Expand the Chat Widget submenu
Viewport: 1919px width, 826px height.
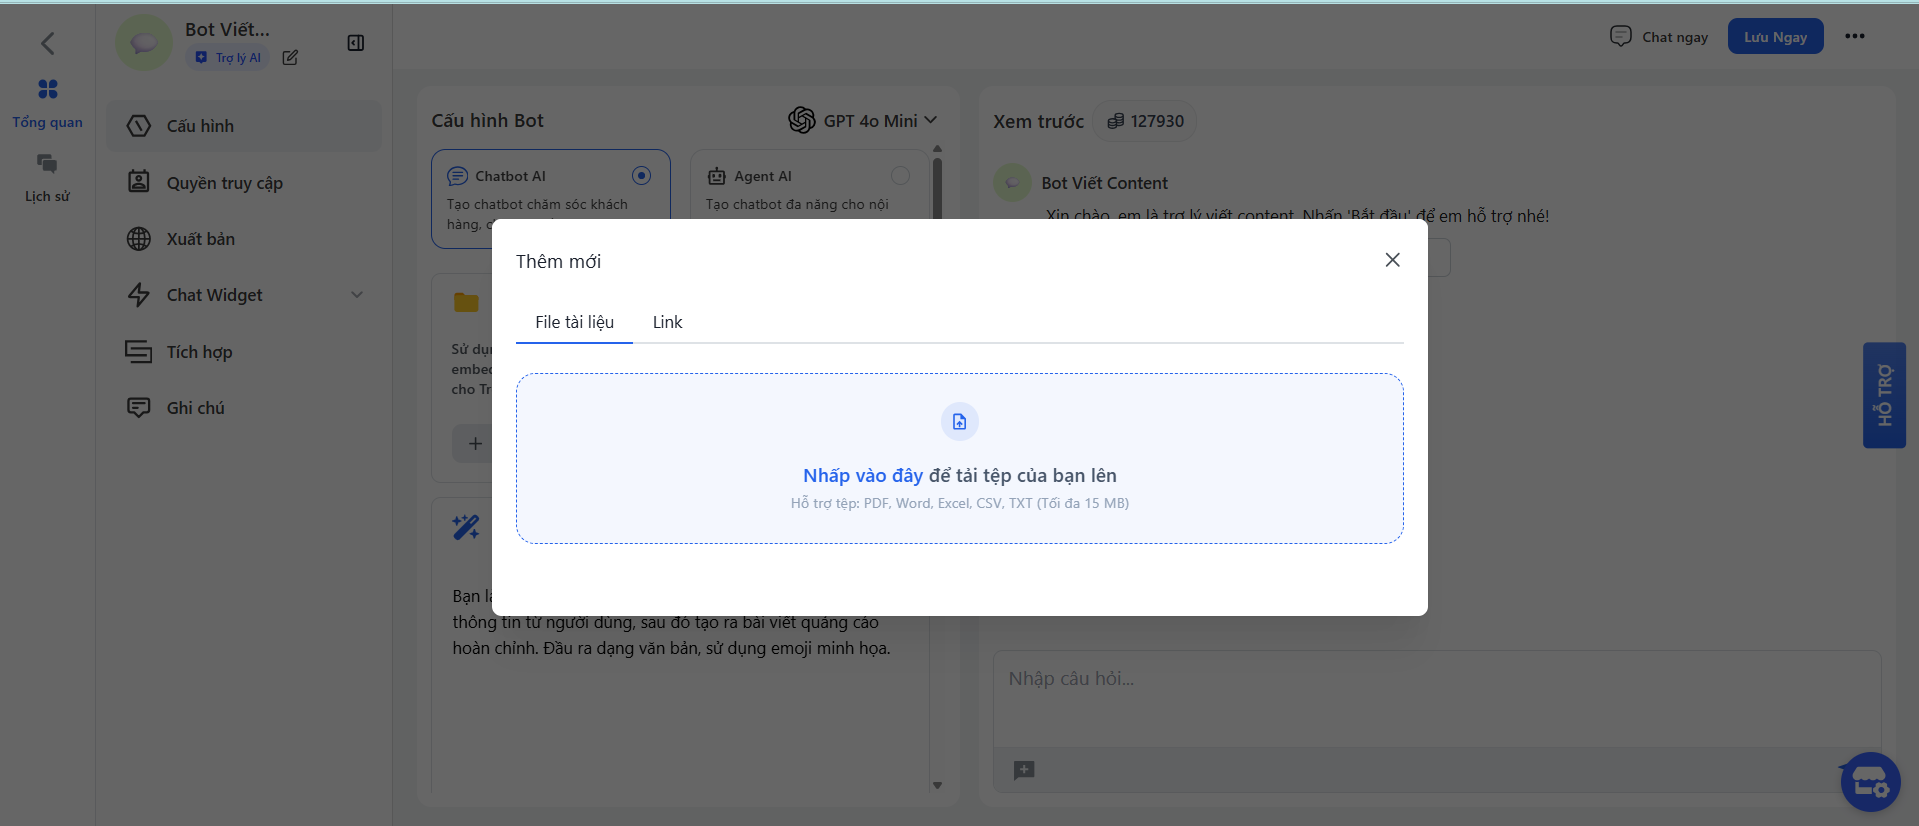point(356,295)
